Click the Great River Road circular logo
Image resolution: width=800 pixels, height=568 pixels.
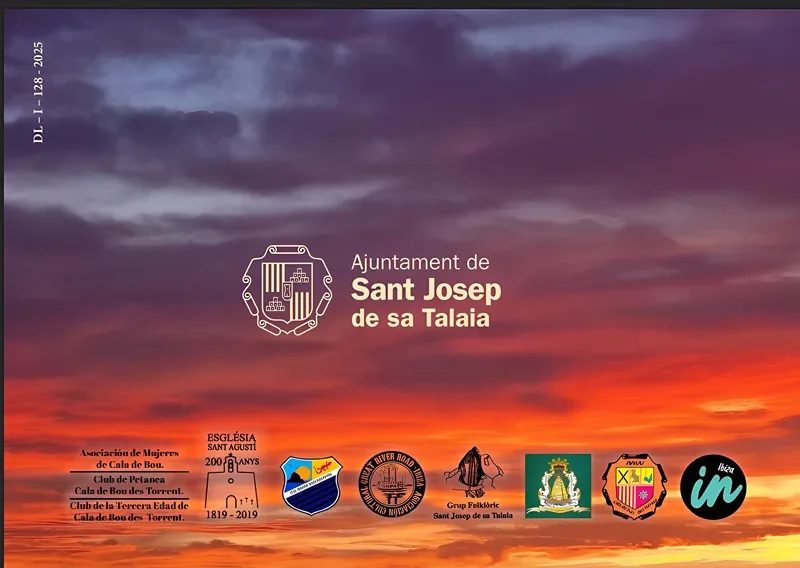392,484
